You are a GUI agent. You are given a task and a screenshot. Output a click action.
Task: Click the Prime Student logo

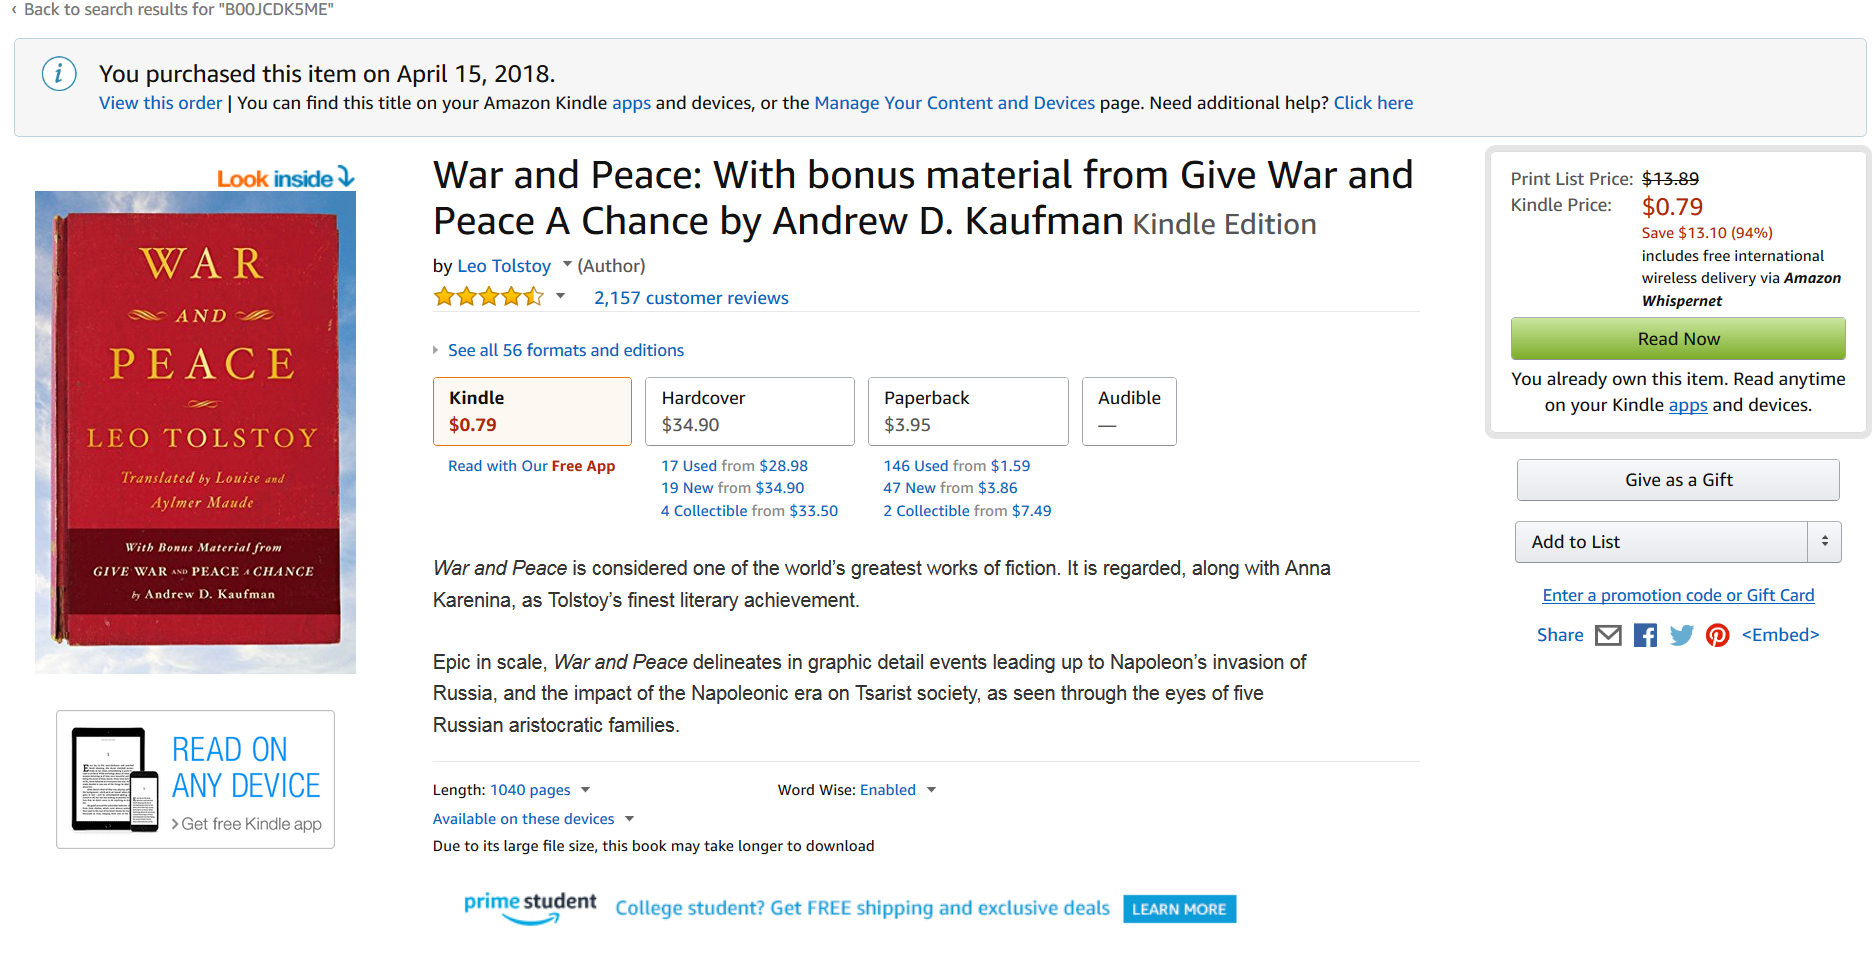click(x=530, y=907)
